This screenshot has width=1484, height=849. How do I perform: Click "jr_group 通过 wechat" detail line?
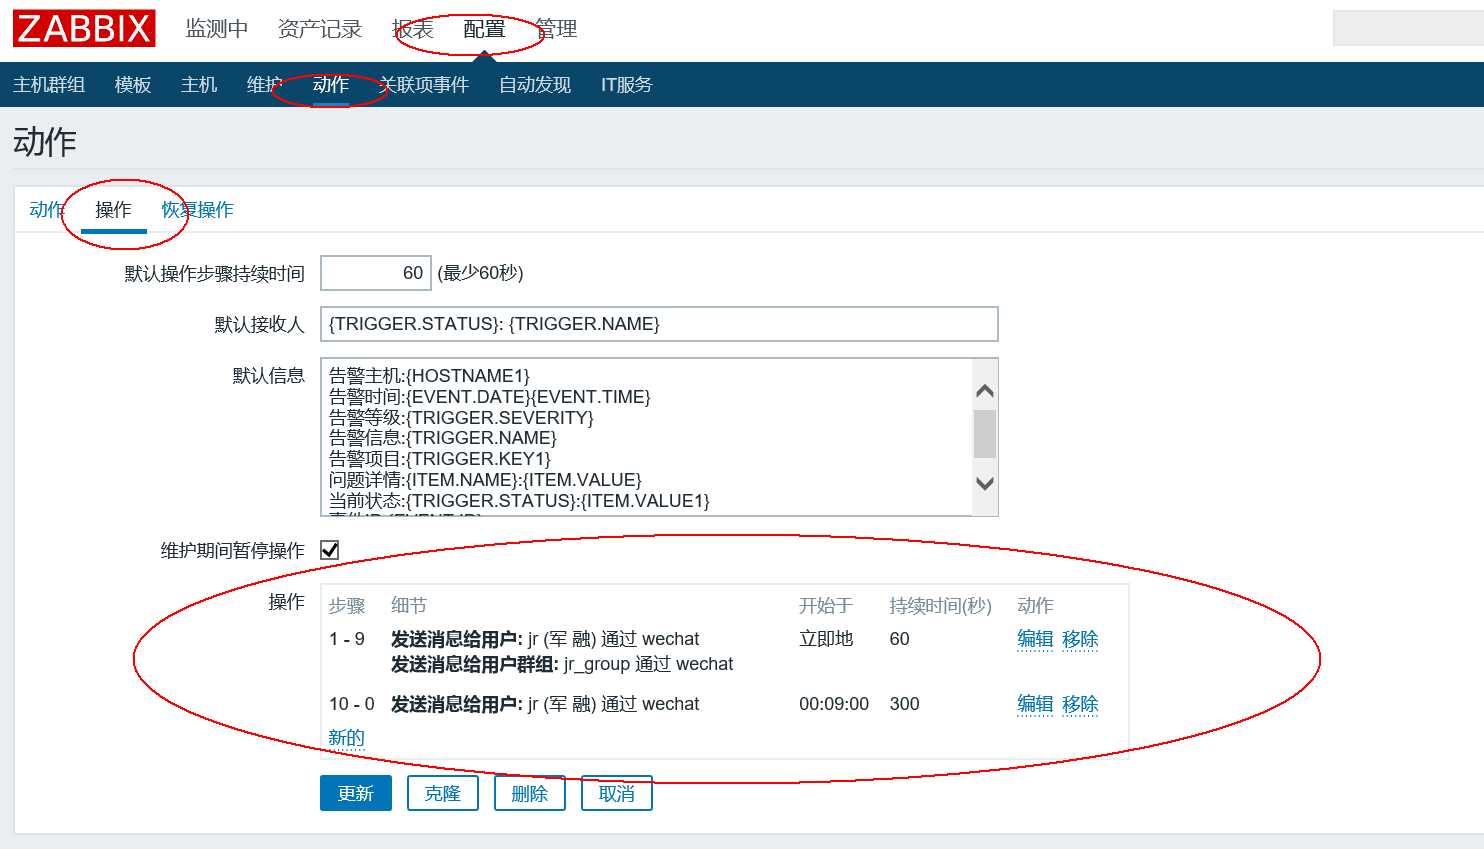click(x=649, y=664)
